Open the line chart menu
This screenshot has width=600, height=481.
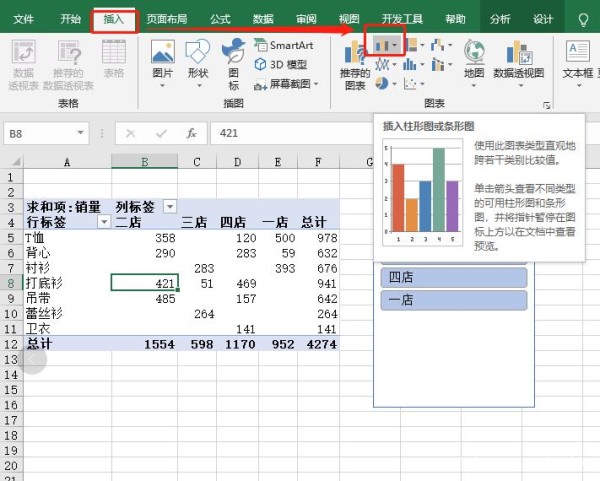(x=385, y=65)
